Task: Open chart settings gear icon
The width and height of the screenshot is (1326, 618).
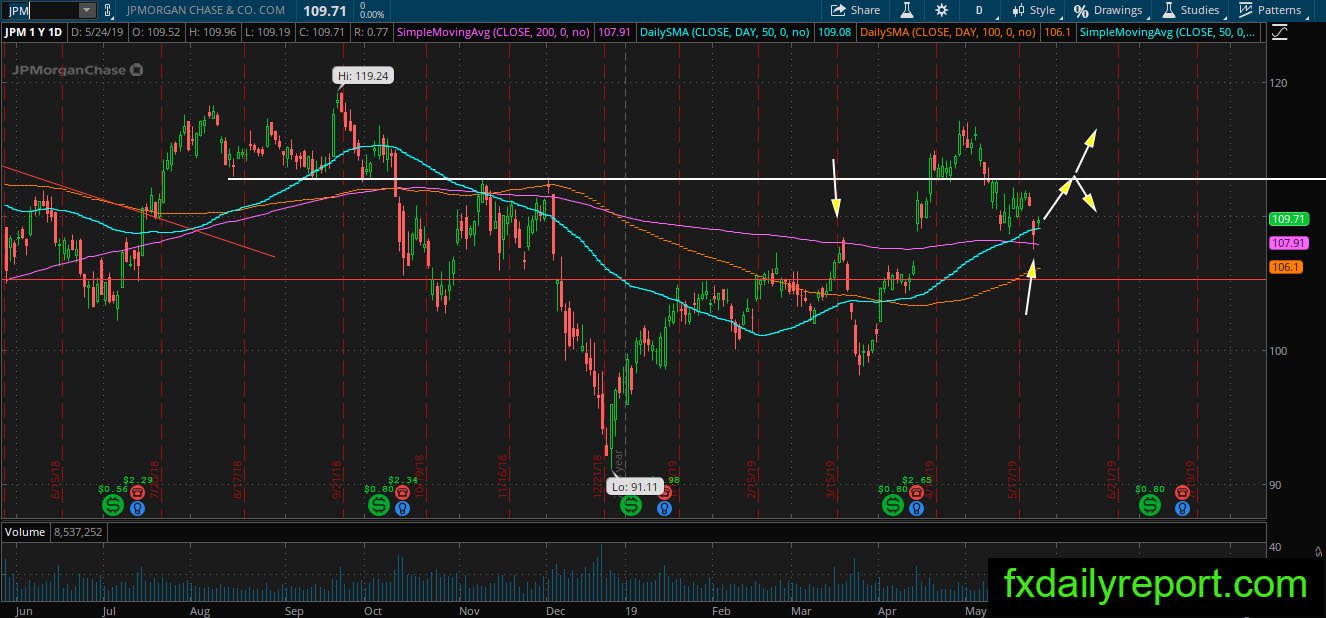Action: point(941,10)
